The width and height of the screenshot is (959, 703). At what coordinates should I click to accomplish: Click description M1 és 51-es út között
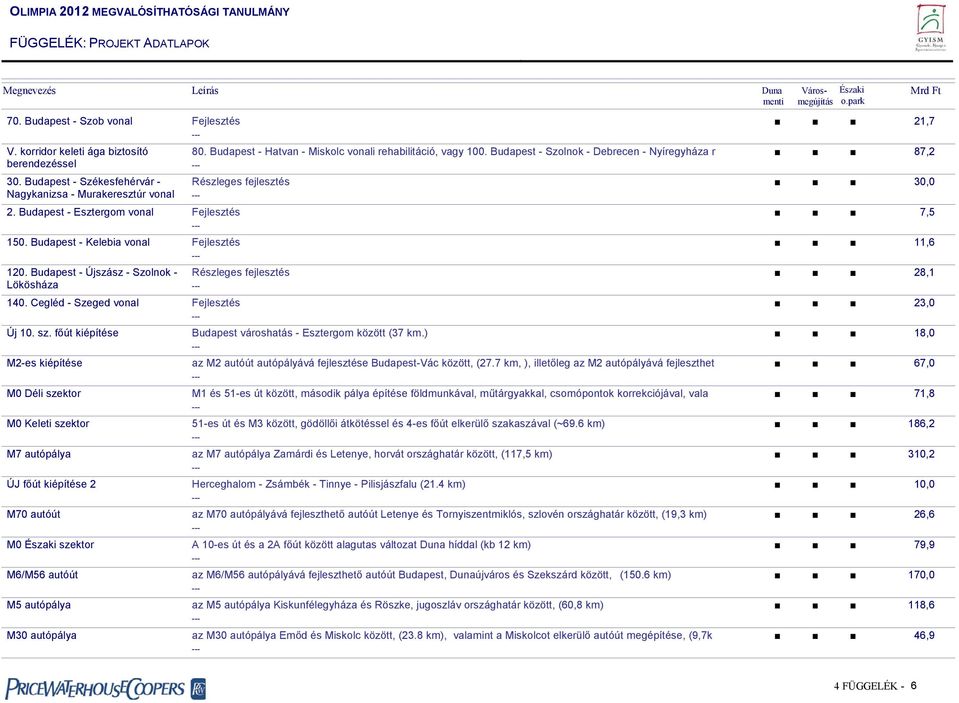click(x=450, y=393)
